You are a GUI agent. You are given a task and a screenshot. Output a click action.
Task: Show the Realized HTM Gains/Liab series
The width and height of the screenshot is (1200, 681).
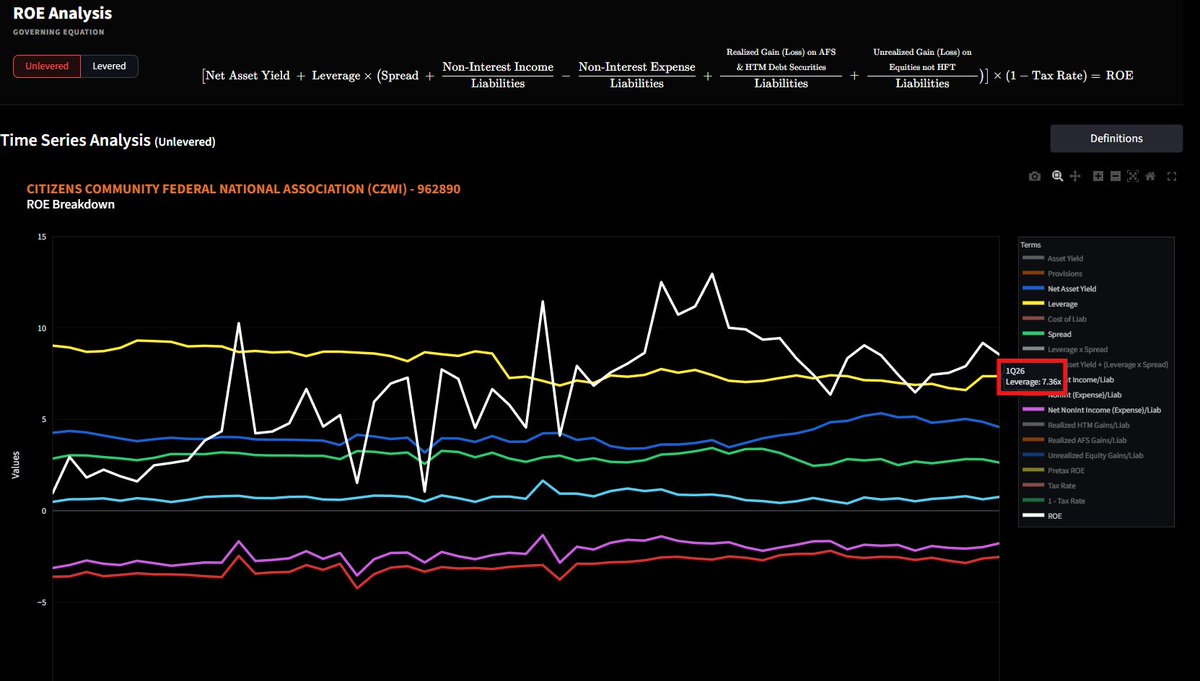tap(1076, 425)
